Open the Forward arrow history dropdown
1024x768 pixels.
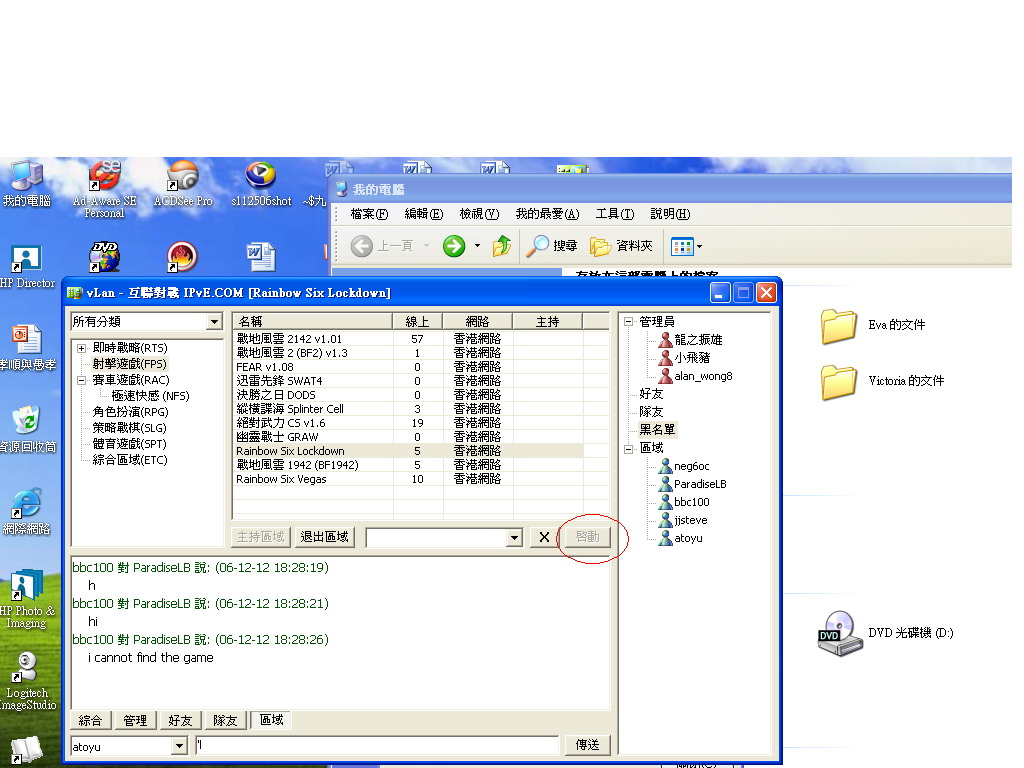coord(477,246)
